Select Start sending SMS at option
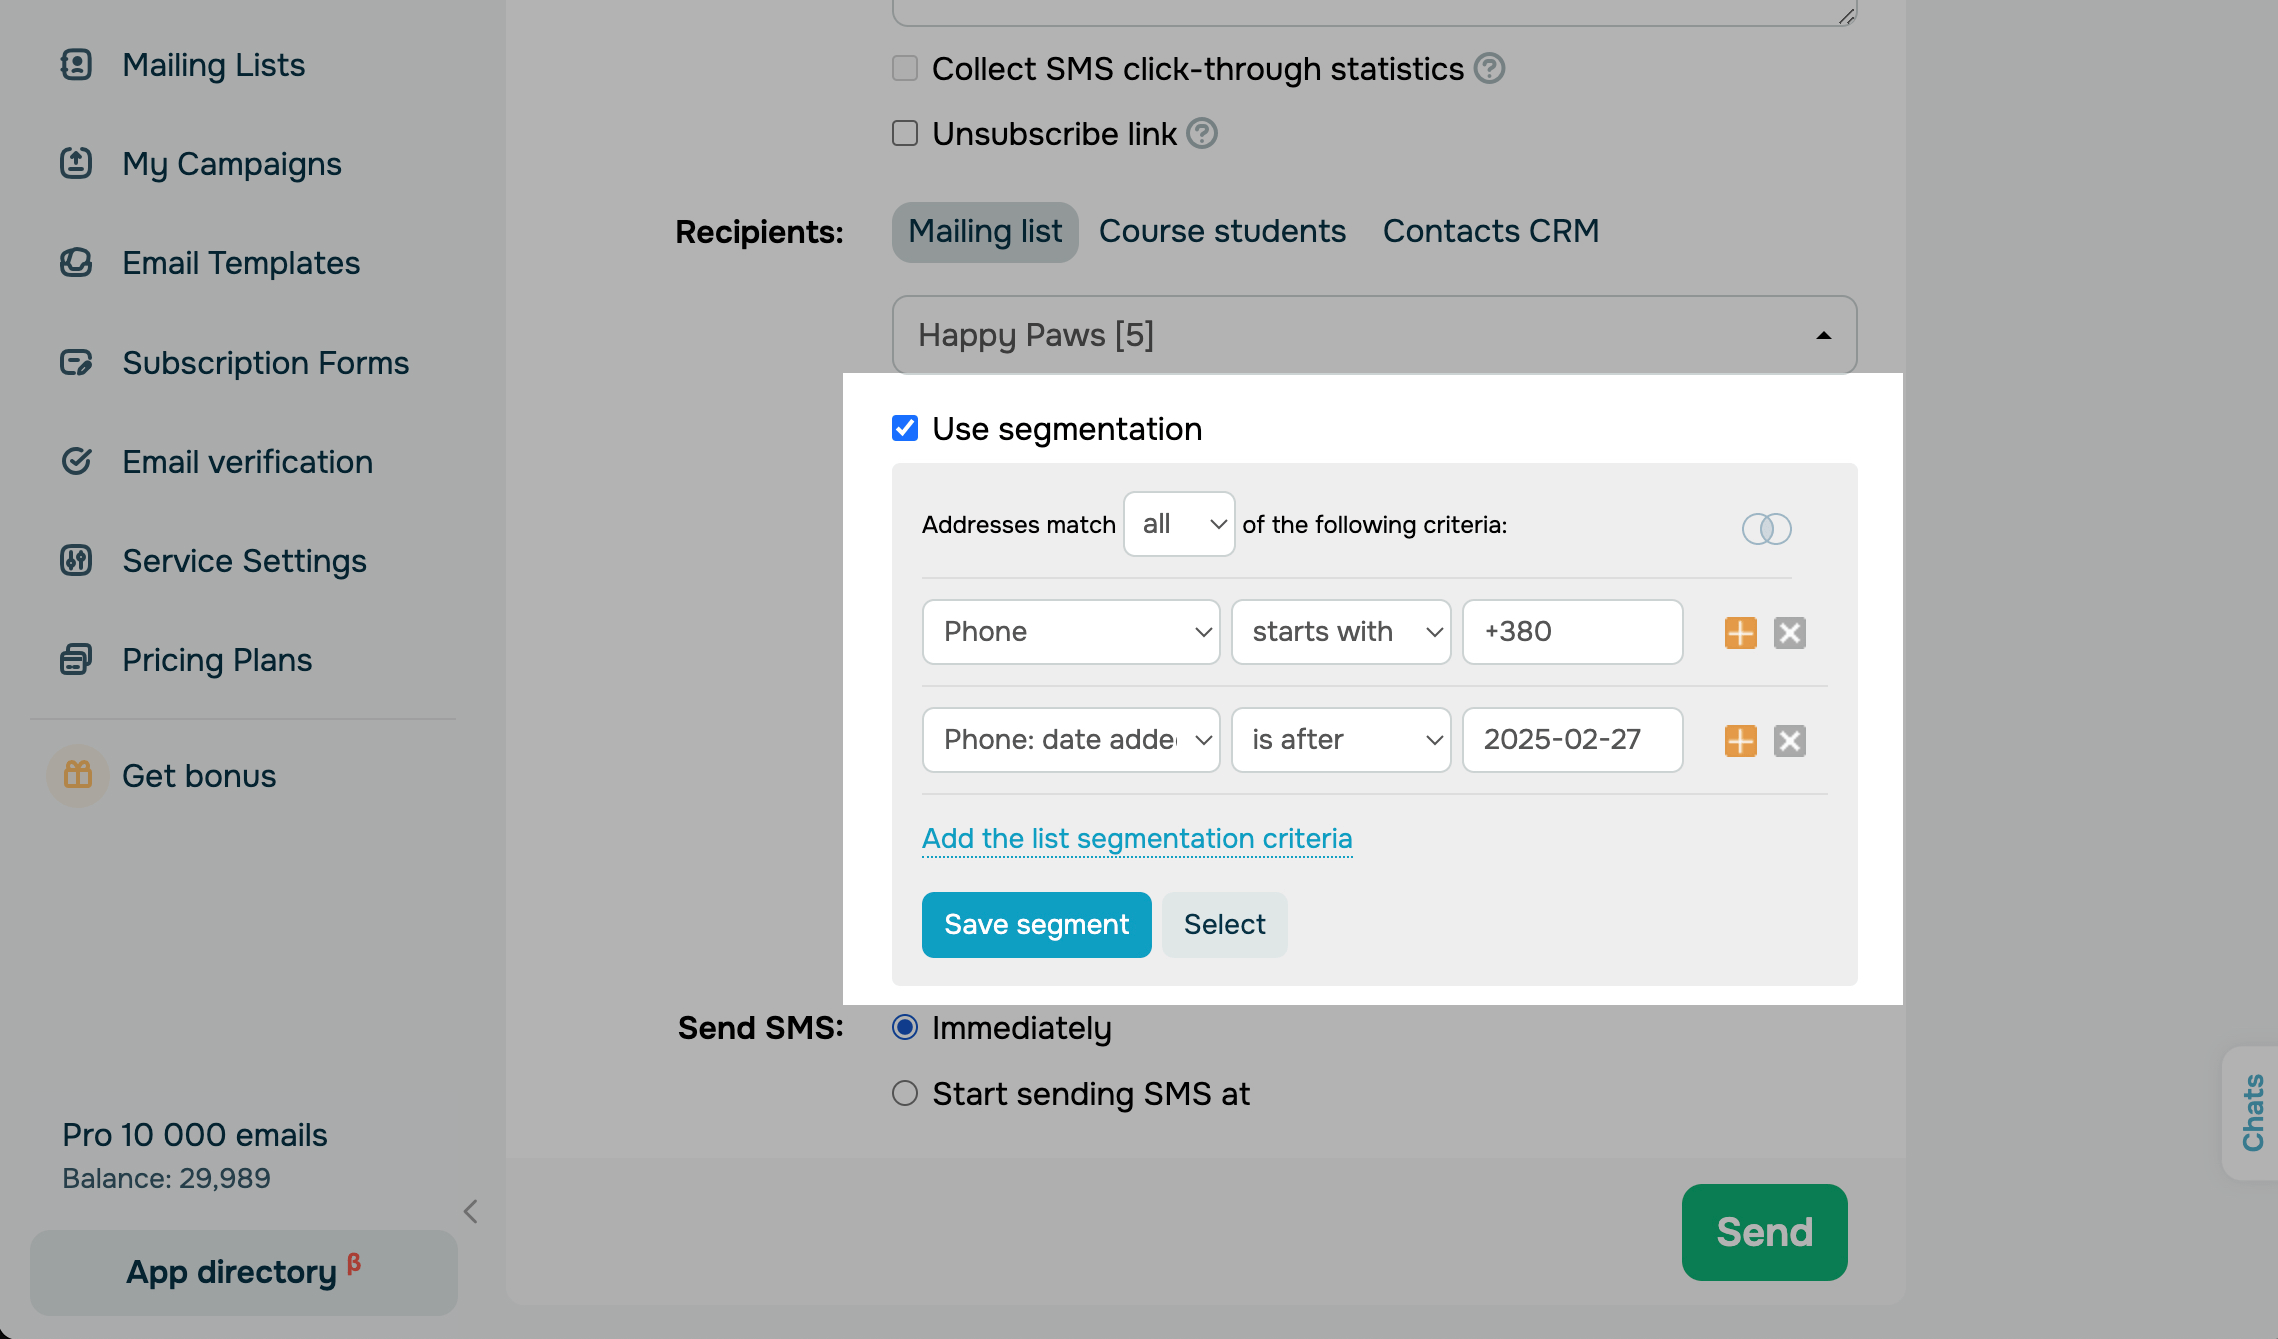The height and width of the screenshot is (1339, 2278). (x=905, y=1093)
